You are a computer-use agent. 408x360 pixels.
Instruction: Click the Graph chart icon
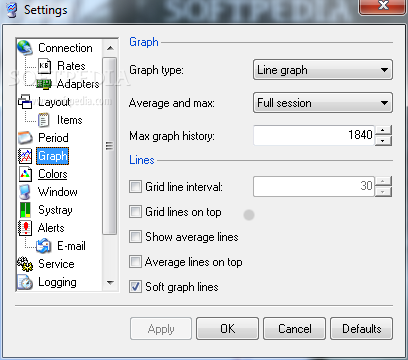point(25,156)
